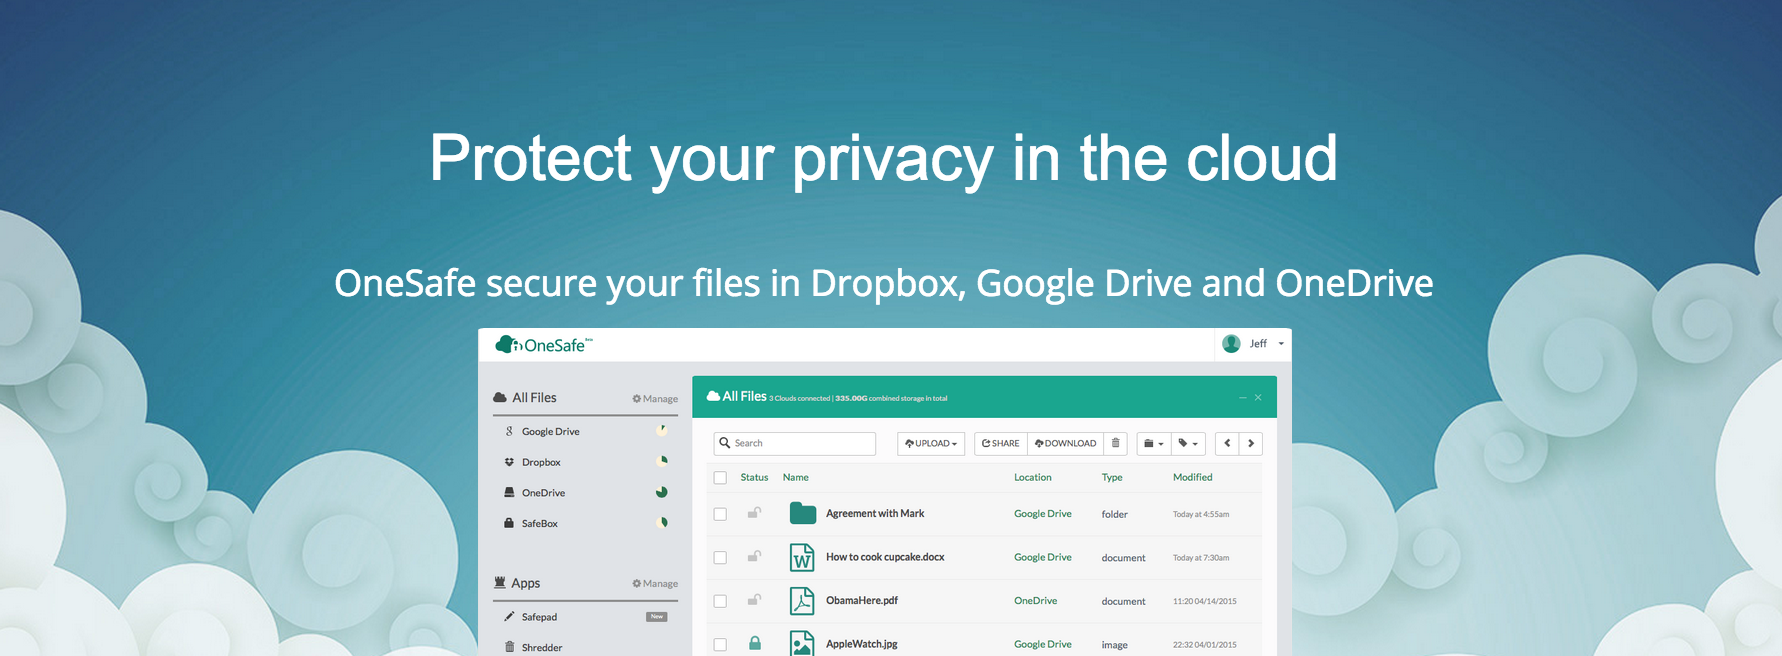
Task: Check the AppleWatch.jpg checkbox
Action: pos(720,645)
